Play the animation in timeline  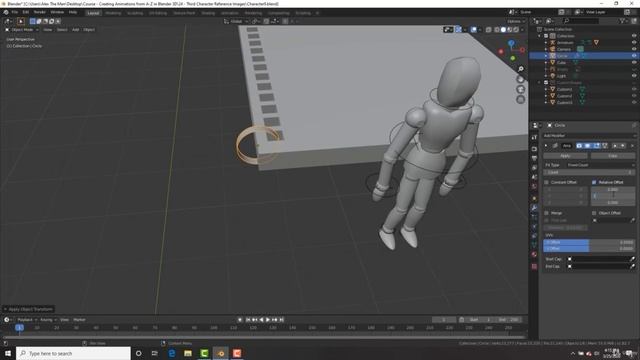[x=268, y=320]
